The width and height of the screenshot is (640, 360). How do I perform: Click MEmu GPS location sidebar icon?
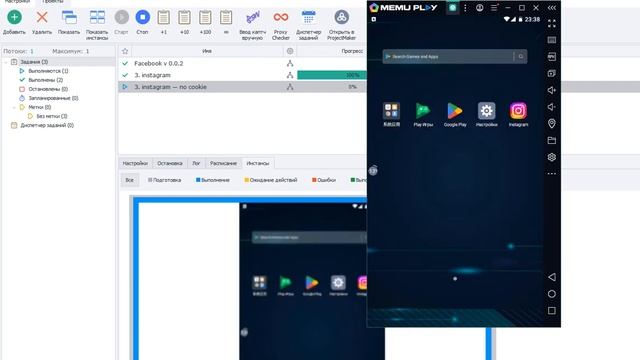click(552, 124)
